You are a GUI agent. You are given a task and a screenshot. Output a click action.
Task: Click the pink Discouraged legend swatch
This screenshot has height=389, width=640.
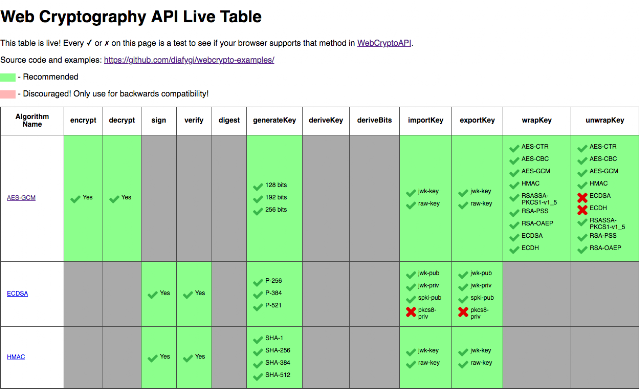coord(8,94)
